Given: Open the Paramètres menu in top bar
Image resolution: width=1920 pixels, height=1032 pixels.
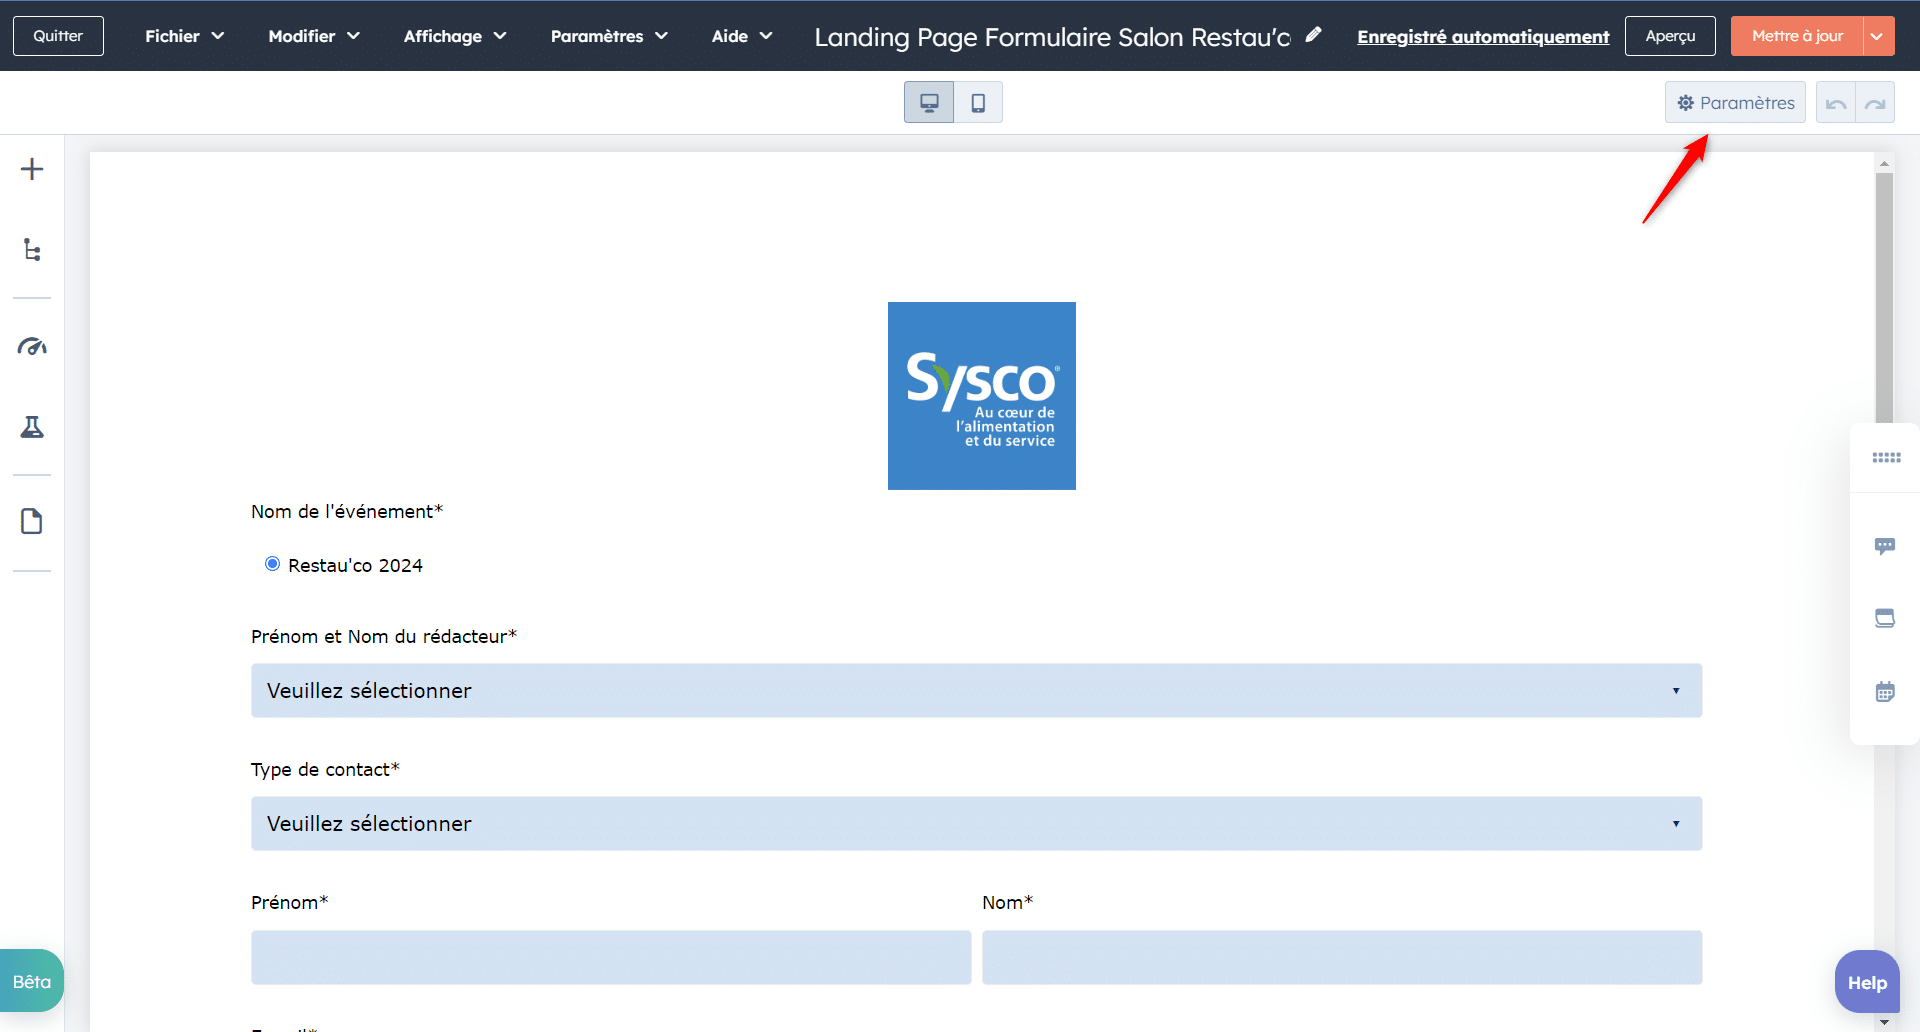Looking at the screenshot, I should (x=609, y=36).
